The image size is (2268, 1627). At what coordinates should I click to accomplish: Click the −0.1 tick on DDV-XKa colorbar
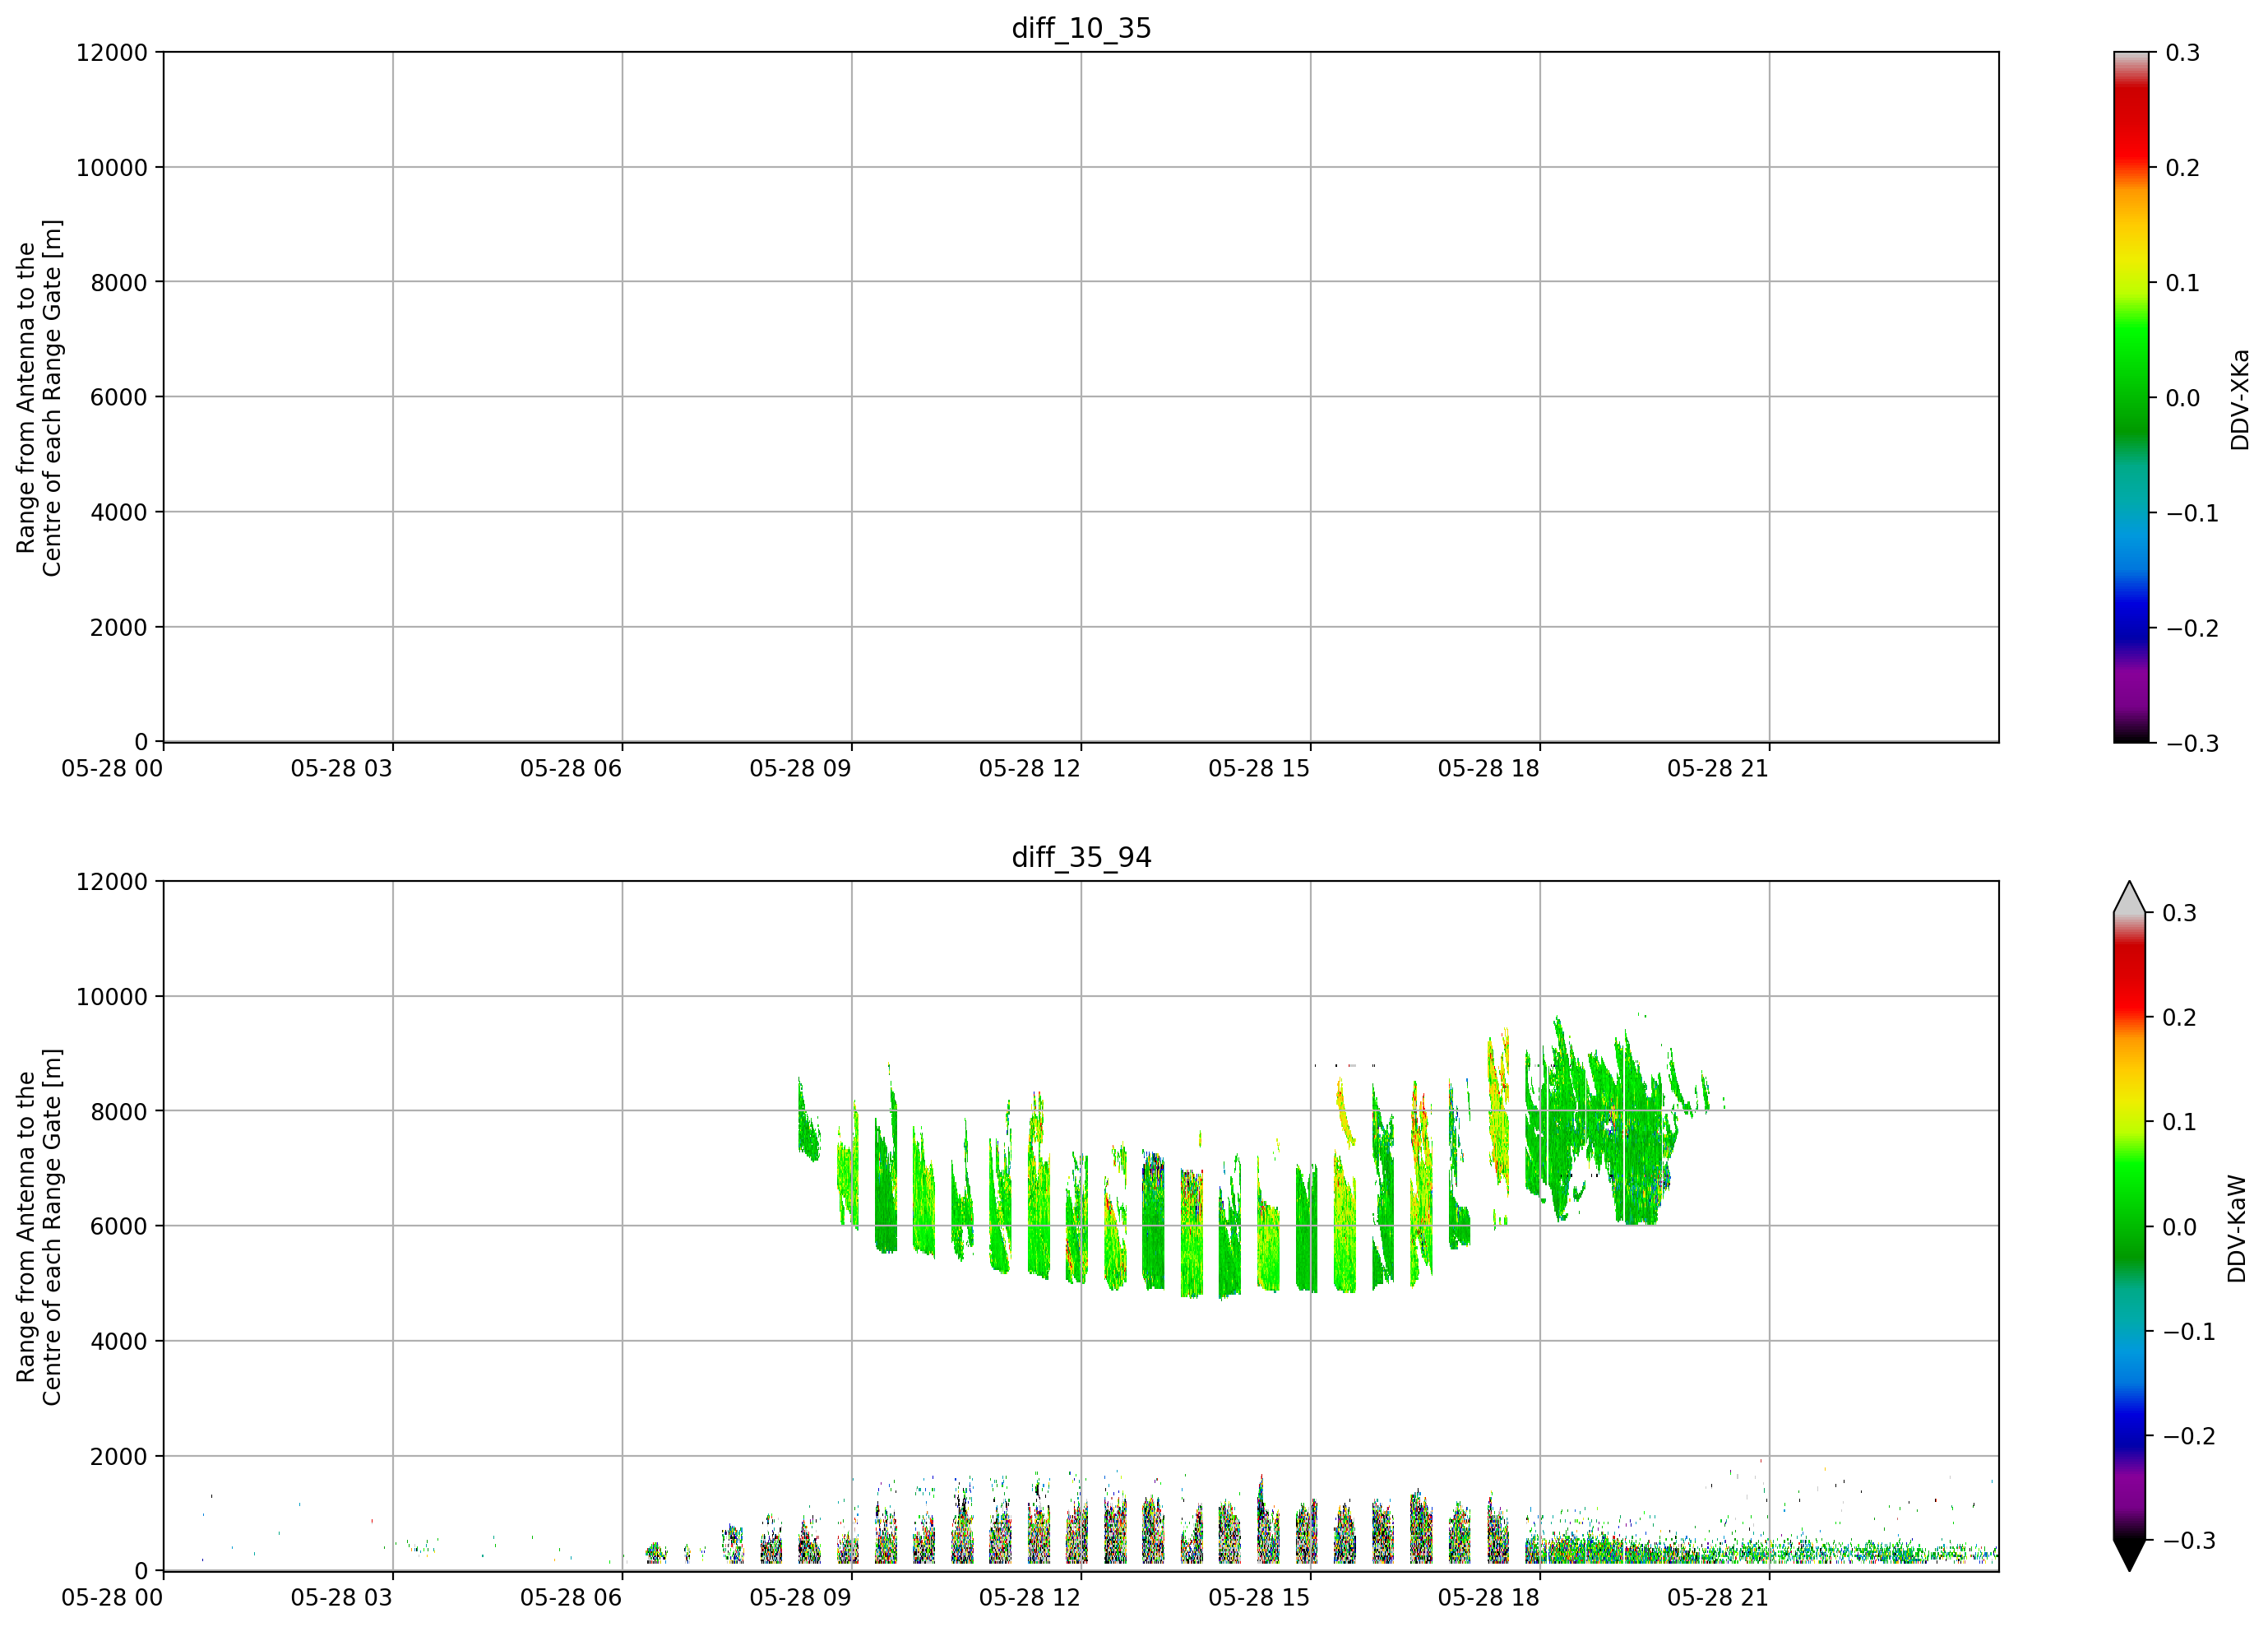tap(2192, 512)
